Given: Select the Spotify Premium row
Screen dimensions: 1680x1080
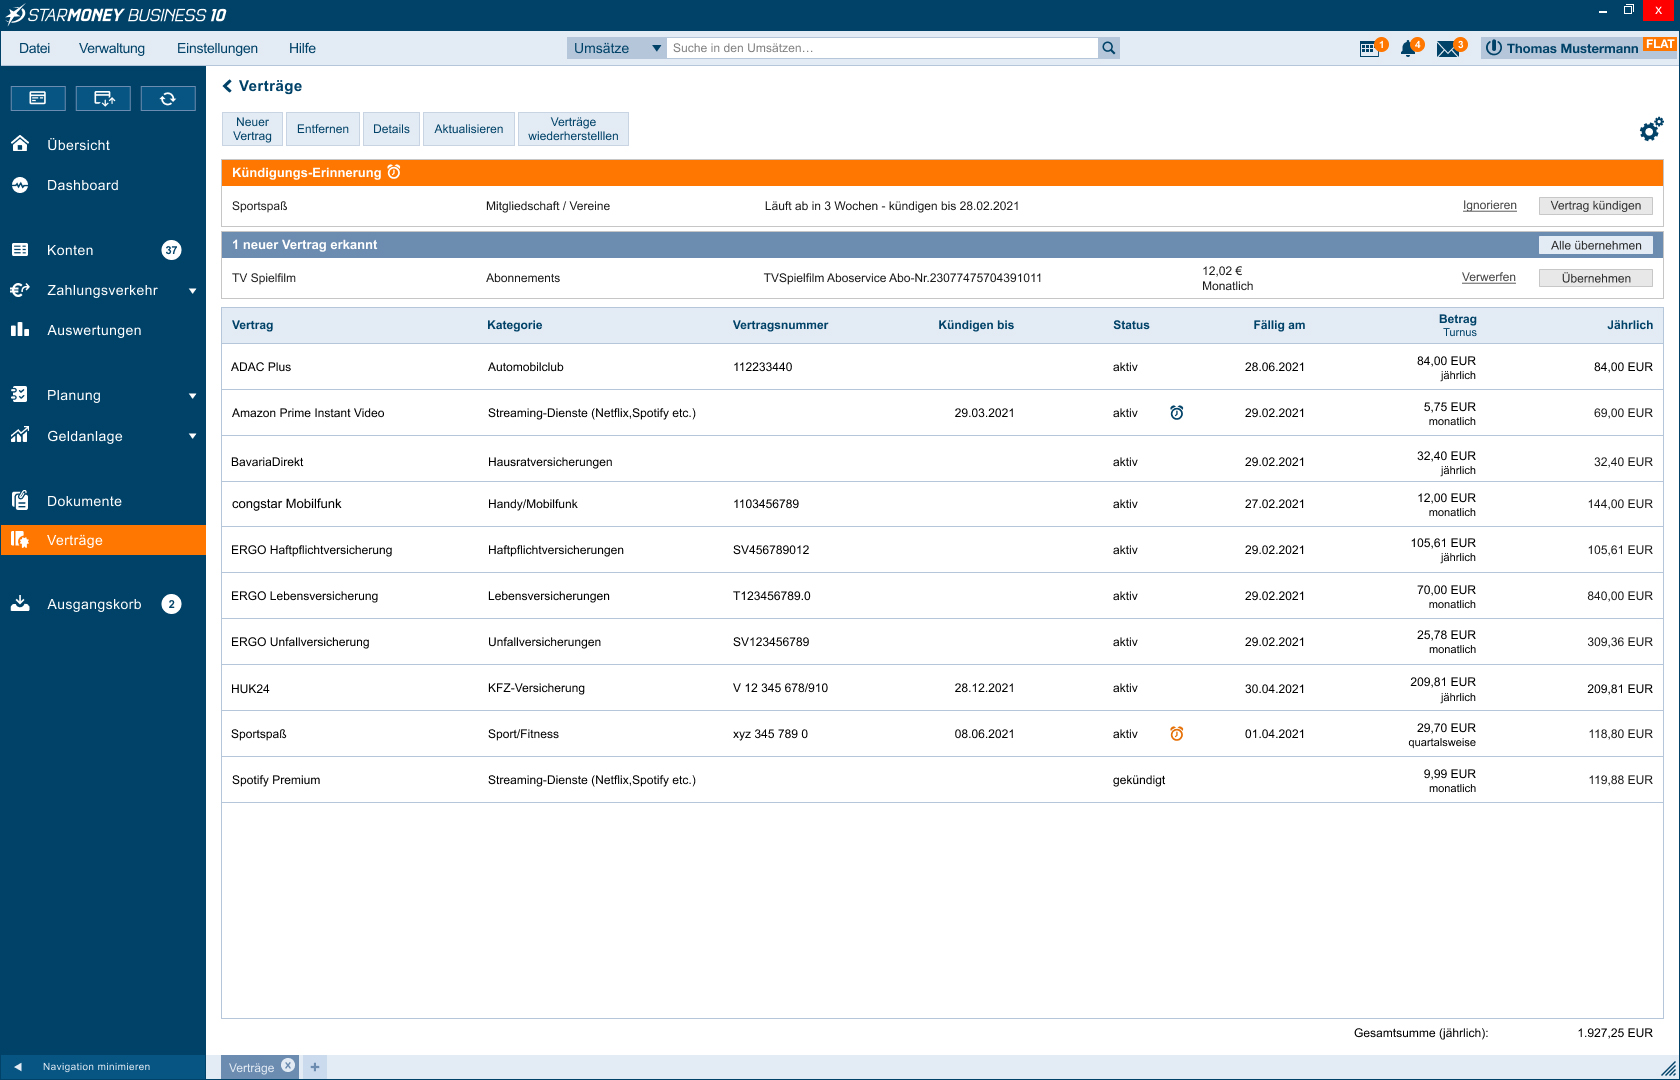Looking at the screenshot, I should 942,780.
